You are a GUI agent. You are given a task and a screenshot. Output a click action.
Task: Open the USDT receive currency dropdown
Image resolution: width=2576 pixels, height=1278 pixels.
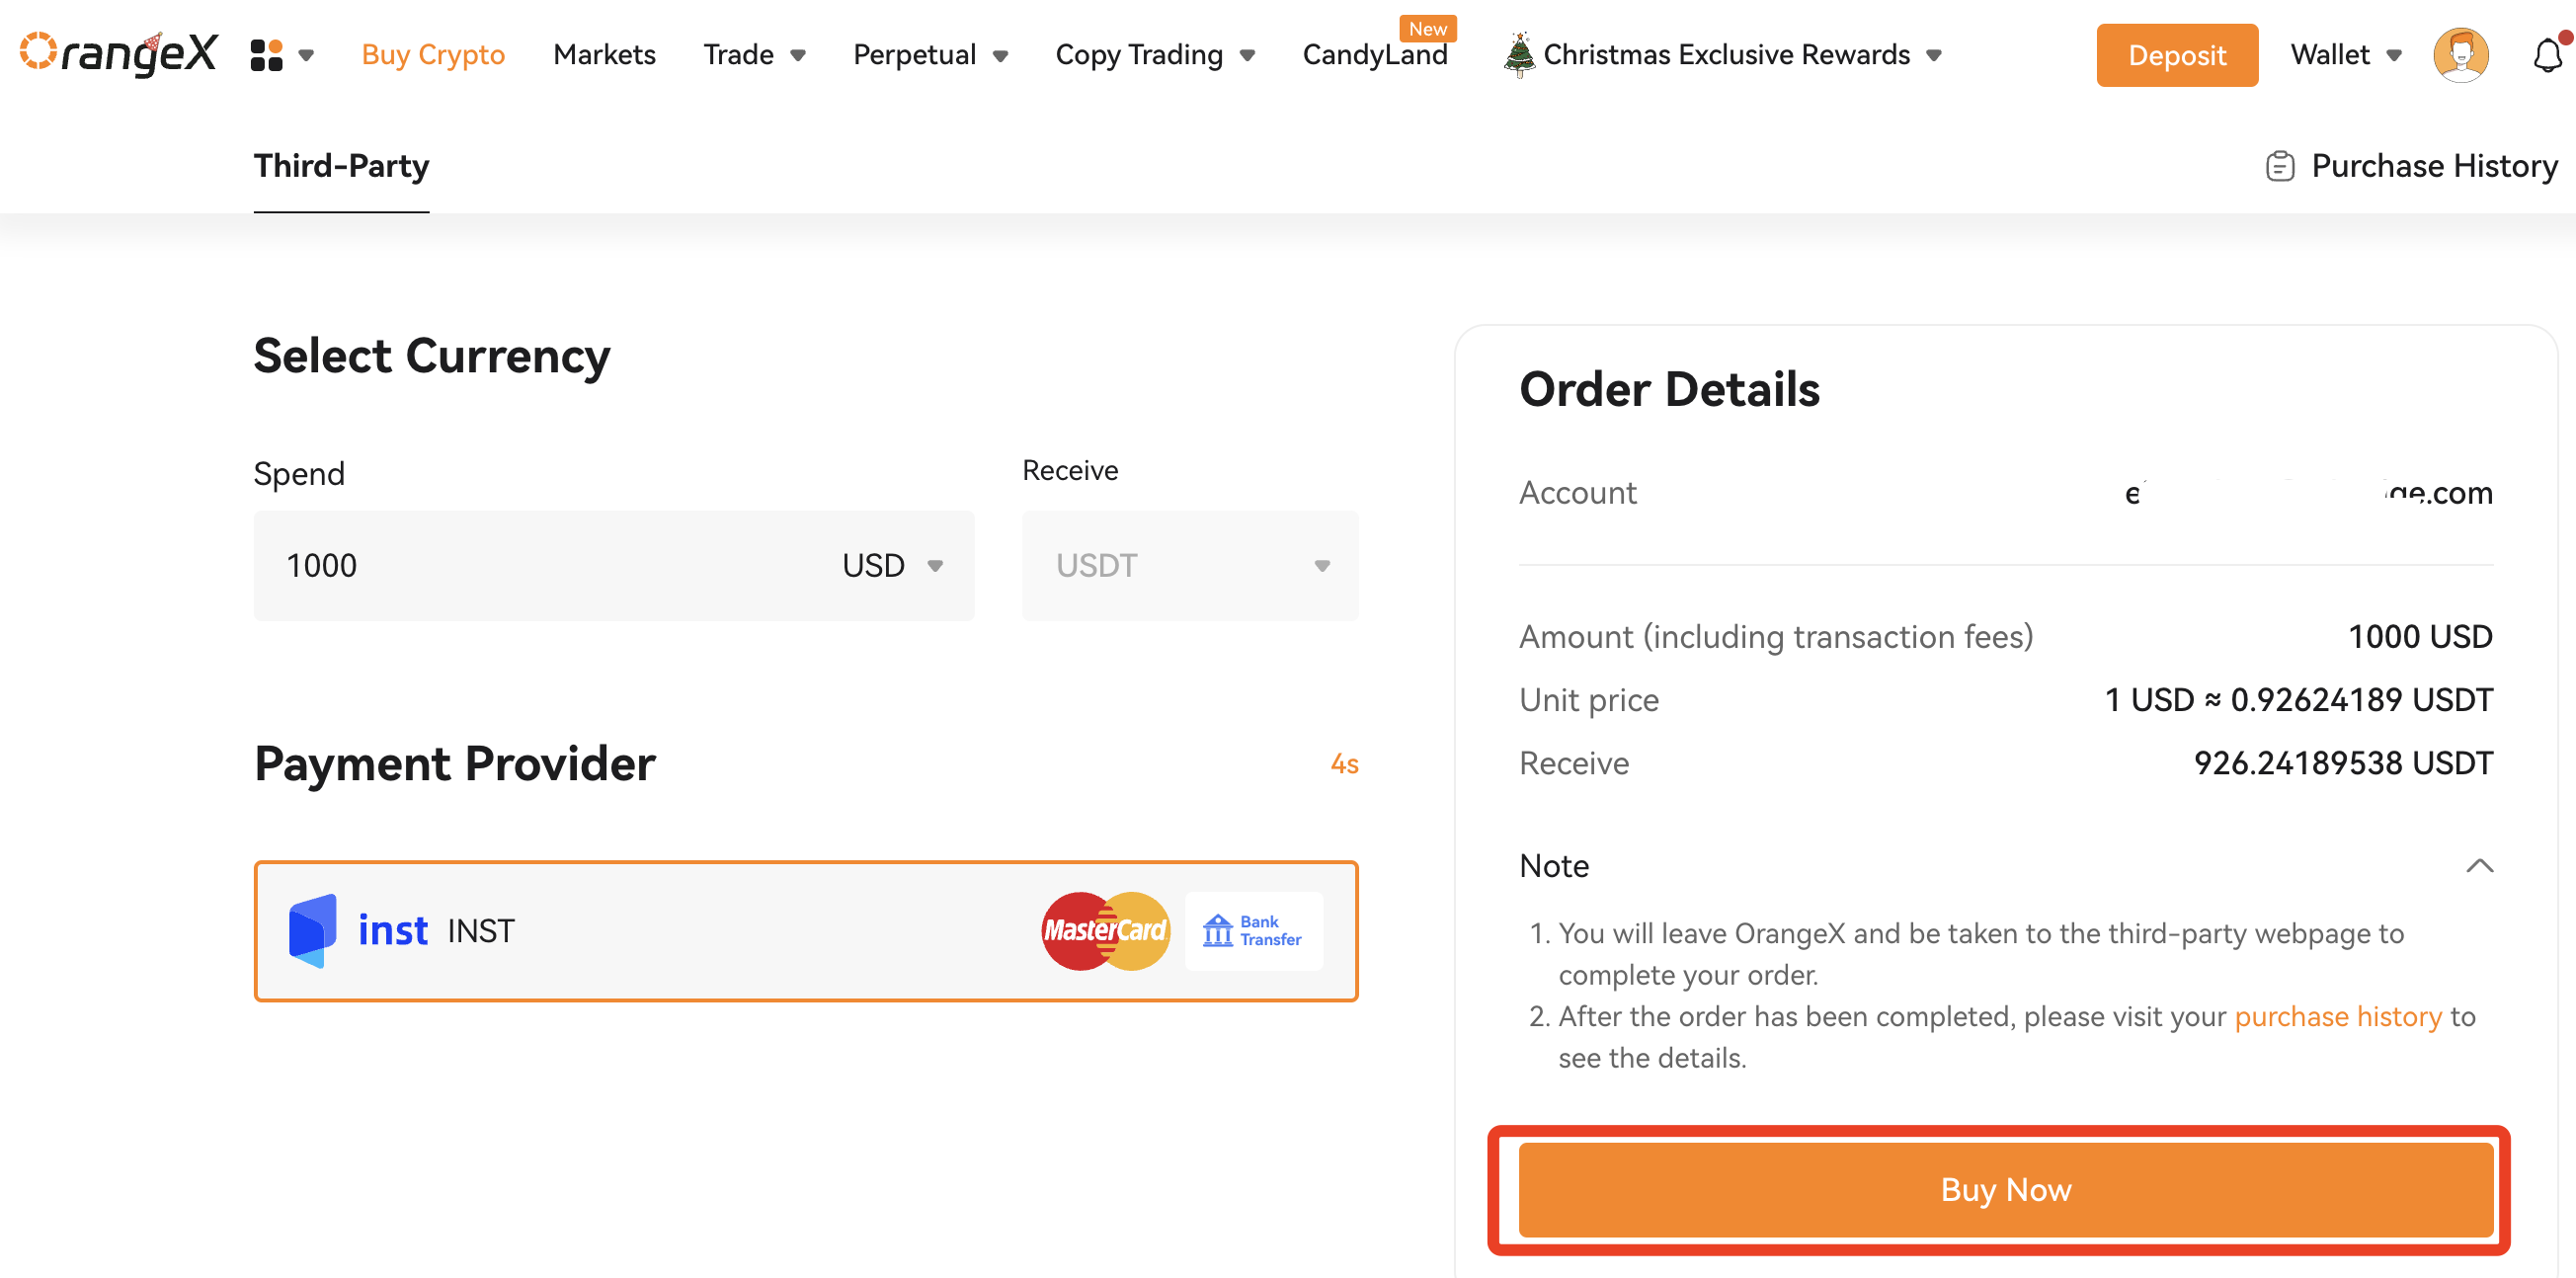pyautogui.click(x=1190, y=566)
